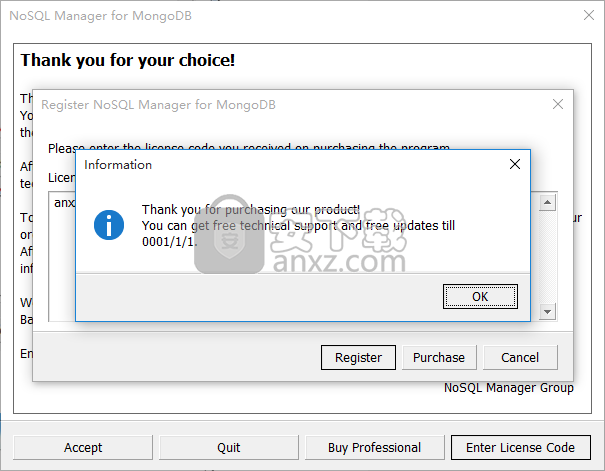The height and width of the screenshot is (471, 605).
Task: Click the 'NoSQL Manager Group' signature text
Action: (x=509, y=388)
